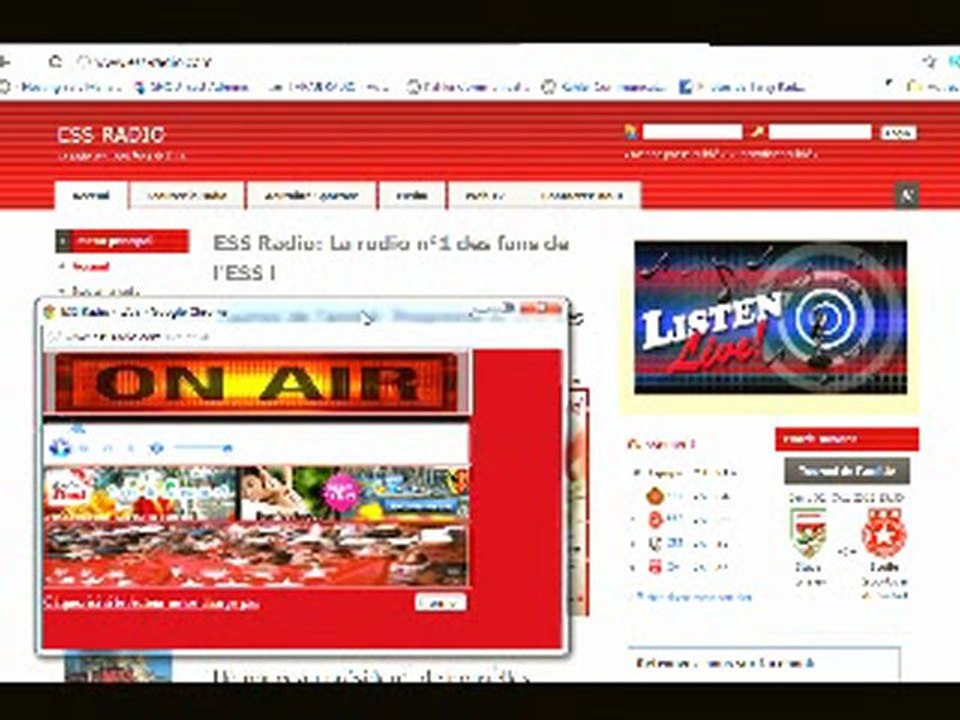960x720 pixels.
Task: Click the bookmark star icon
Action: coord(929,61)
